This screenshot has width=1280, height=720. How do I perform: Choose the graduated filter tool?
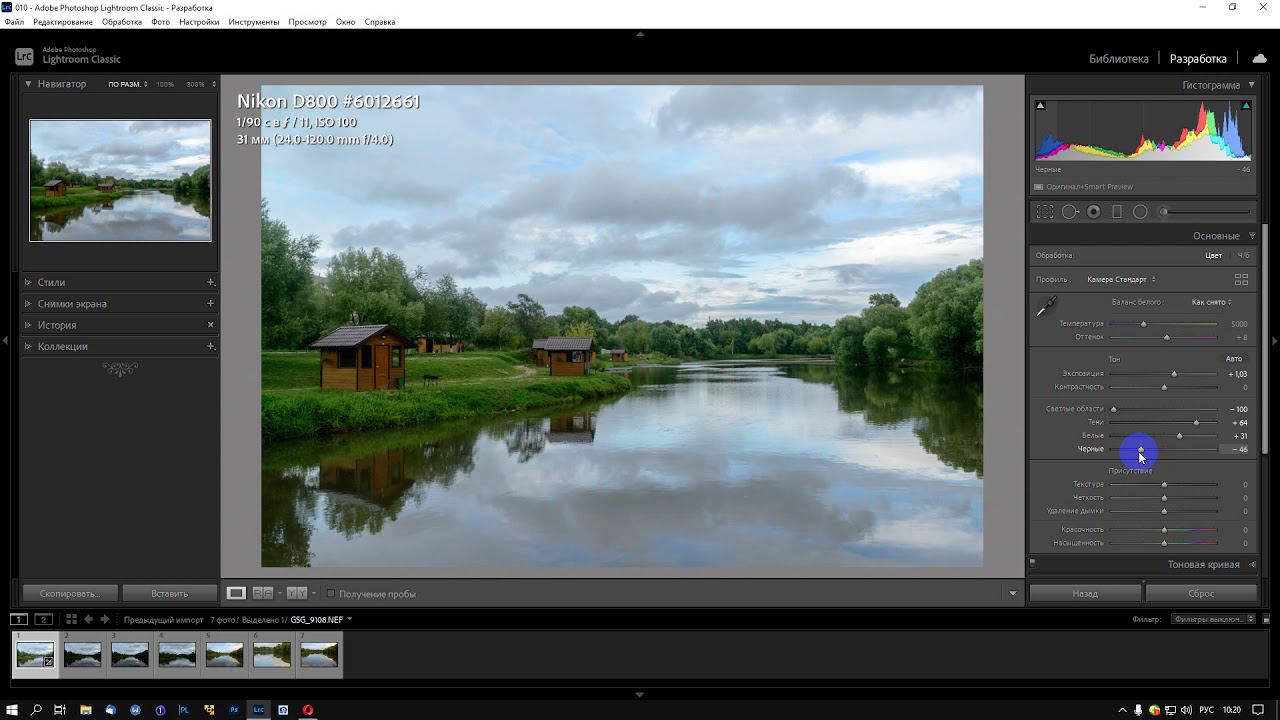click(1117, 212)
